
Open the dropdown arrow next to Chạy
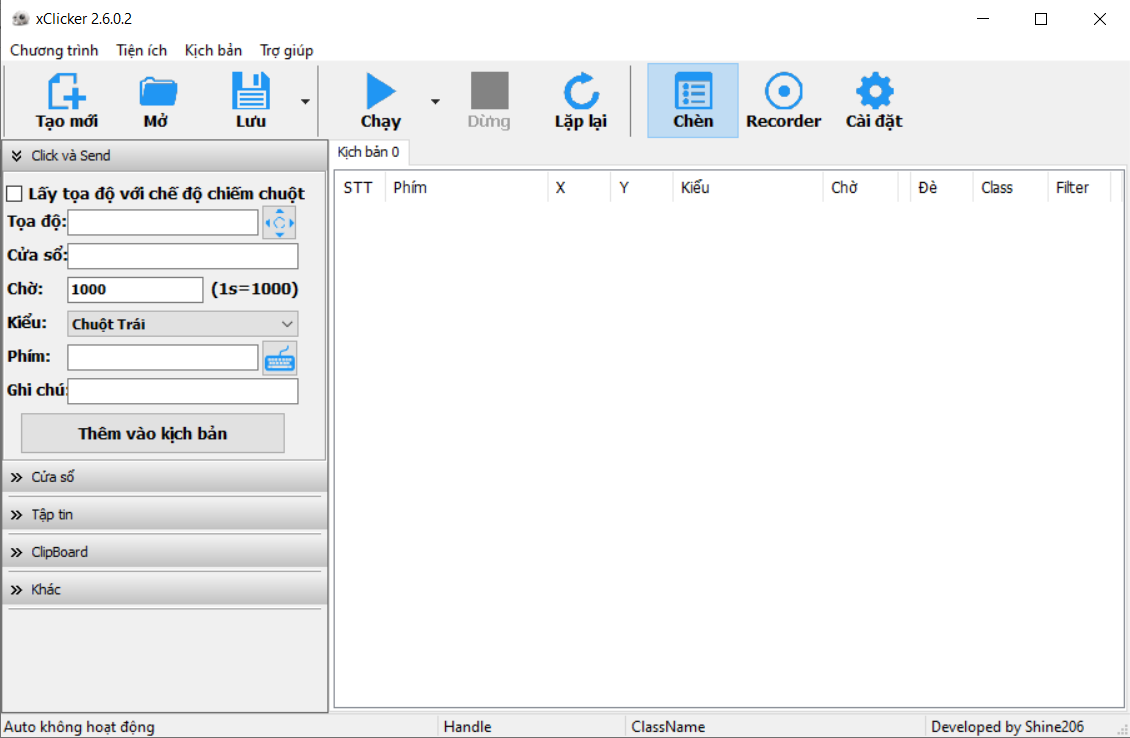point(435,102)
